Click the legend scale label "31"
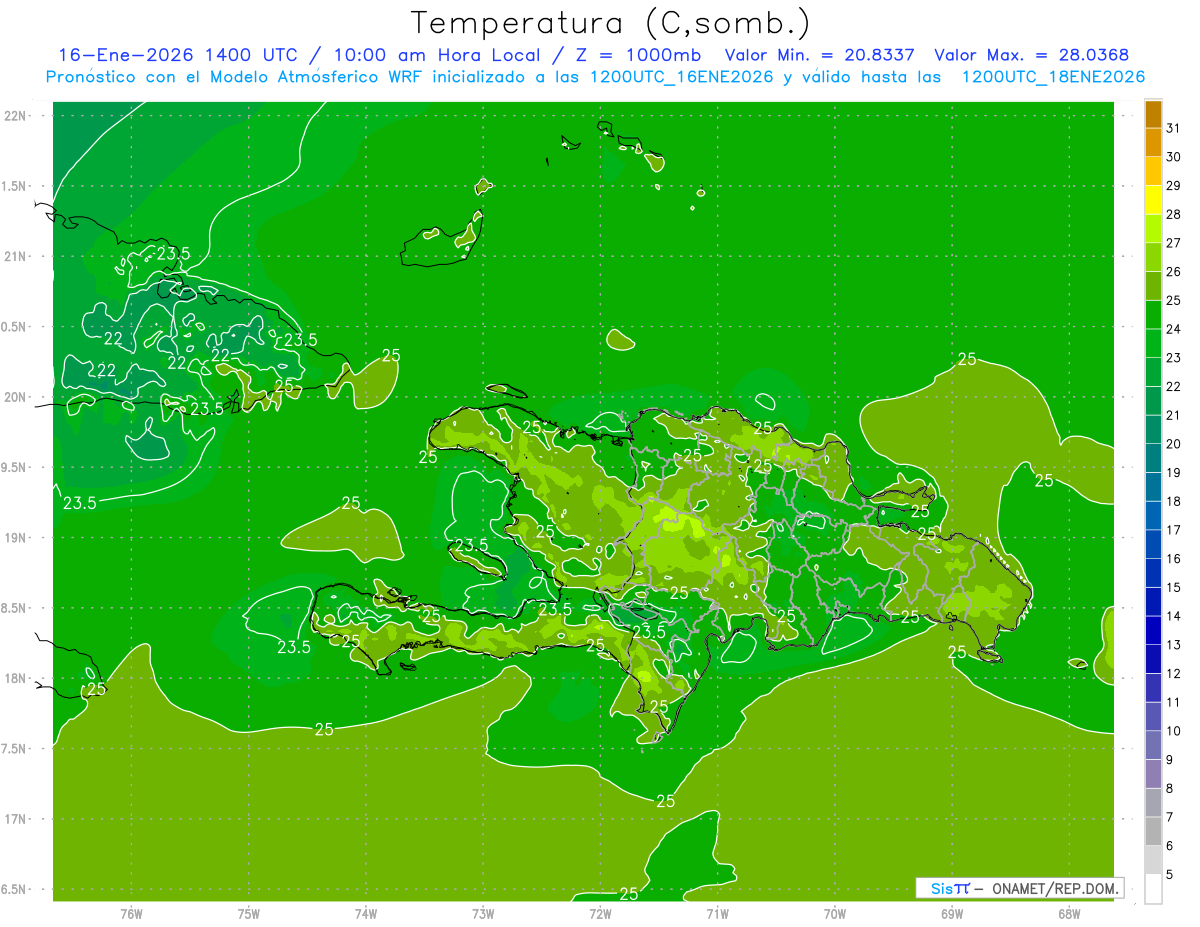This screenshot has width=1200, height=927. click(1174, 127)
